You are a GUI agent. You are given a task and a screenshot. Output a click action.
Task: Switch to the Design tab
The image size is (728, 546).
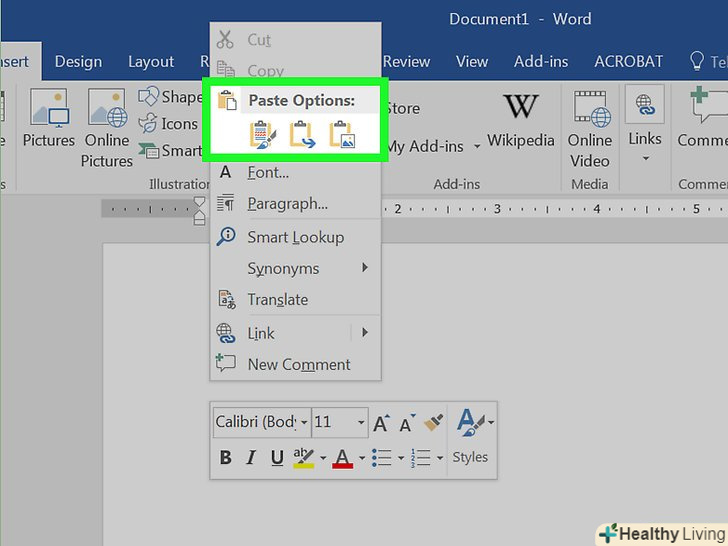(78, 61)
